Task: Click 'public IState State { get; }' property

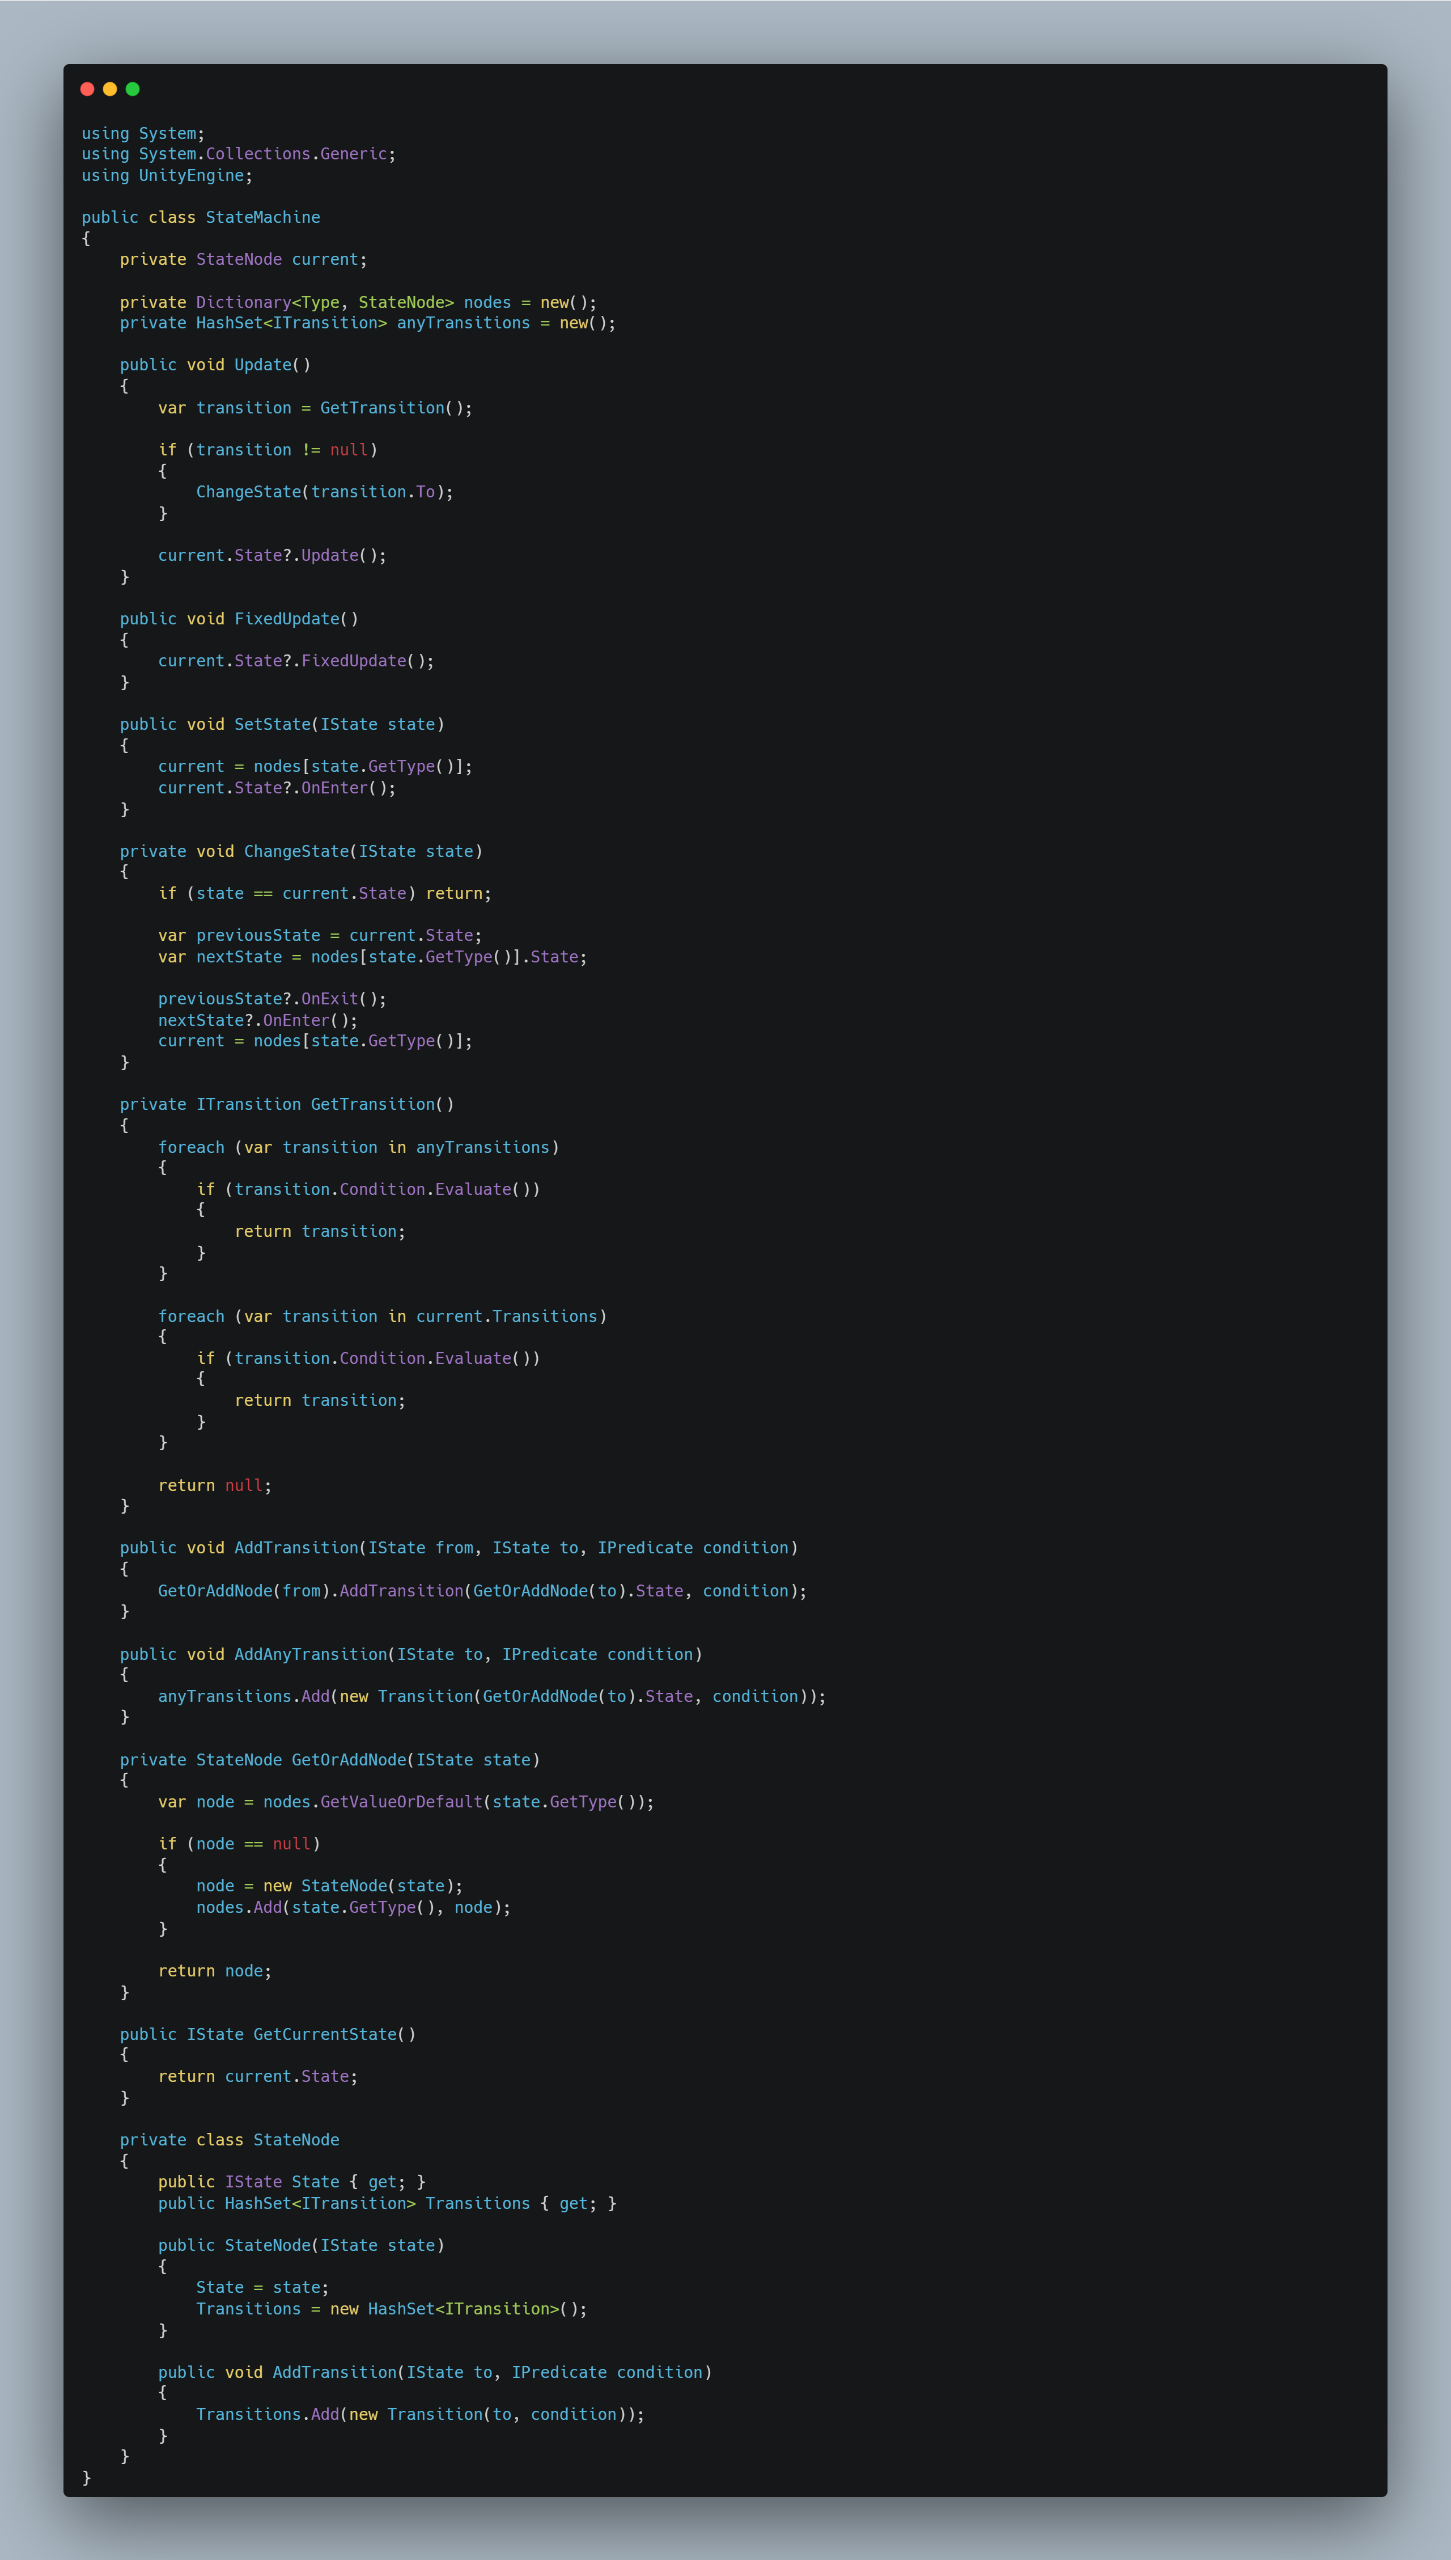Action: [x=292, y=2182]
